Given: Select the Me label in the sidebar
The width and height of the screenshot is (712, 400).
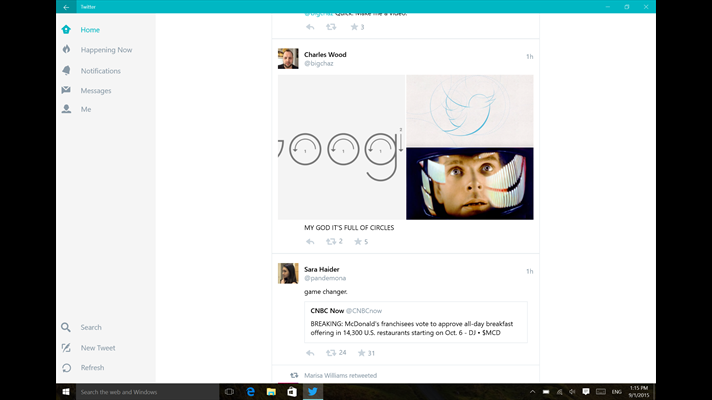Looking at the screenshot, I should pos(86,109).
